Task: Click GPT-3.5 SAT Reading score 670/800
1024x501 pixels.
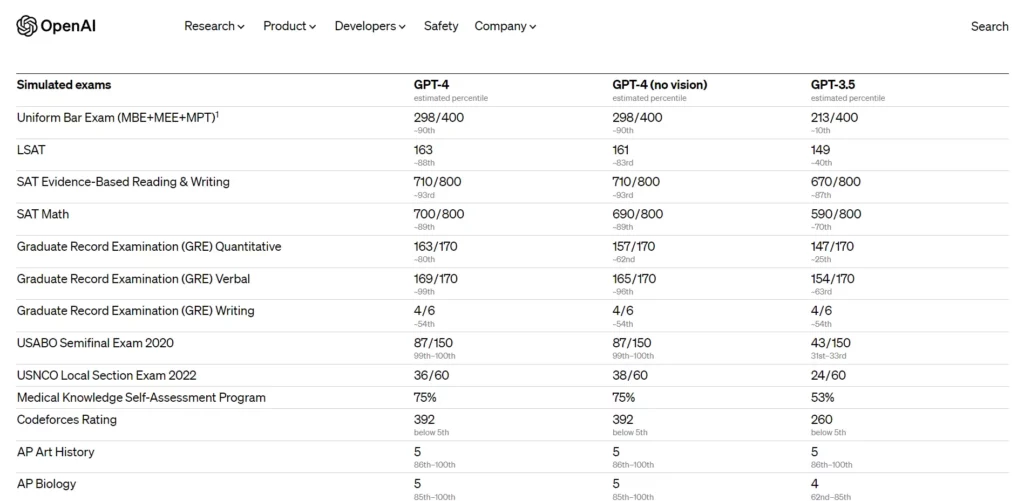Action: [x=836, y=182]
